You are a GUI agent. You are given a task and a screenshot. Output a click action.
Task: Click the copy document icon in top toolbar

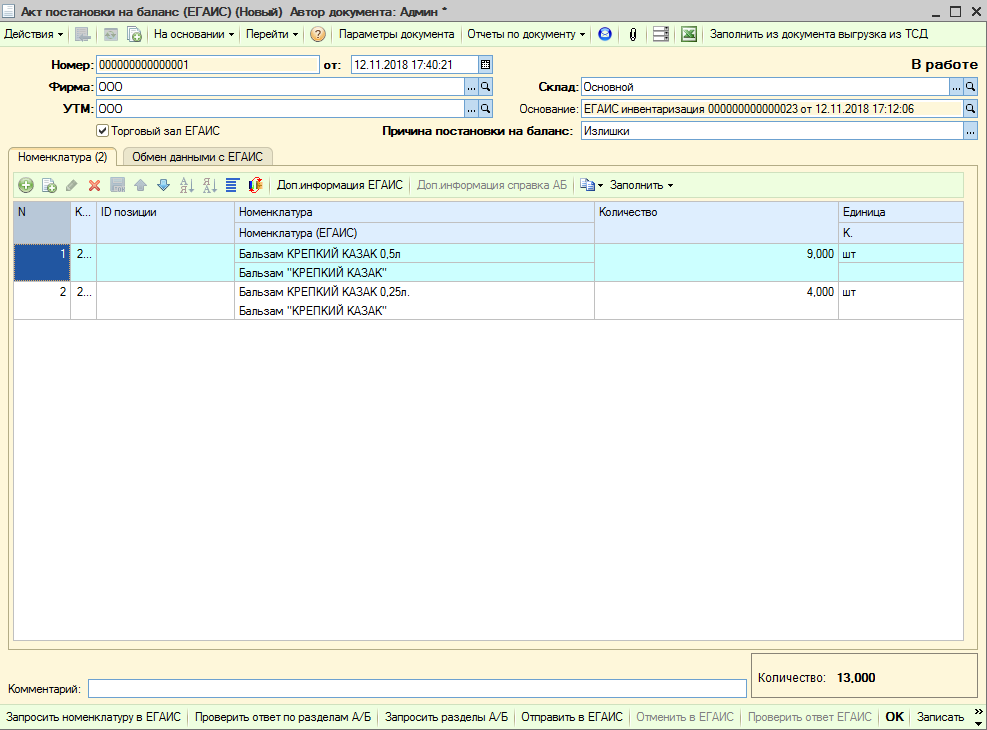click(x=134, y=35)
